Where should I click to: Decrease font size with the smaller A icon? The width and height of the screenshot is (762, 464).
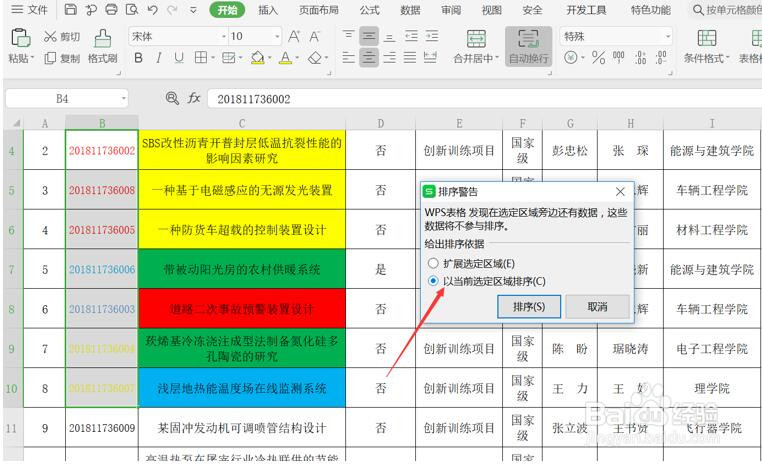coord(314,36)
